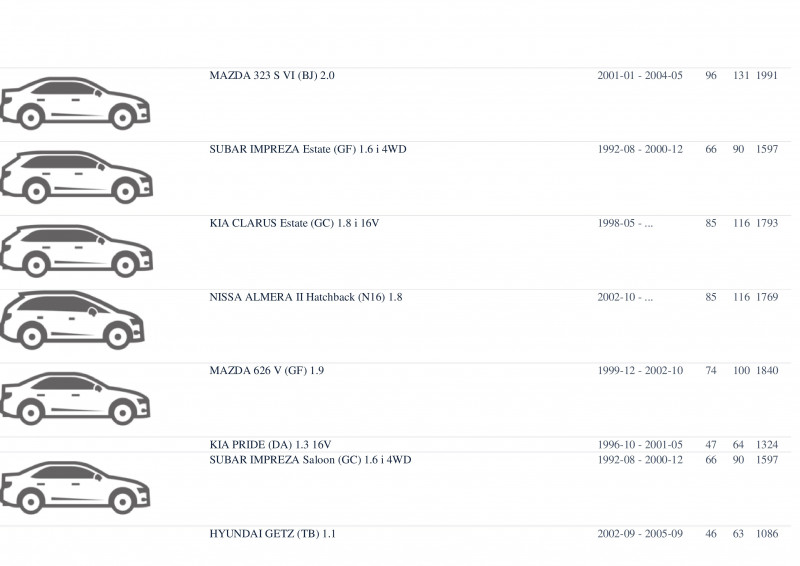The image size is (800, 566).
Task: Click the Subaru Impreza Estate car icon
Action: coord(77,177)
